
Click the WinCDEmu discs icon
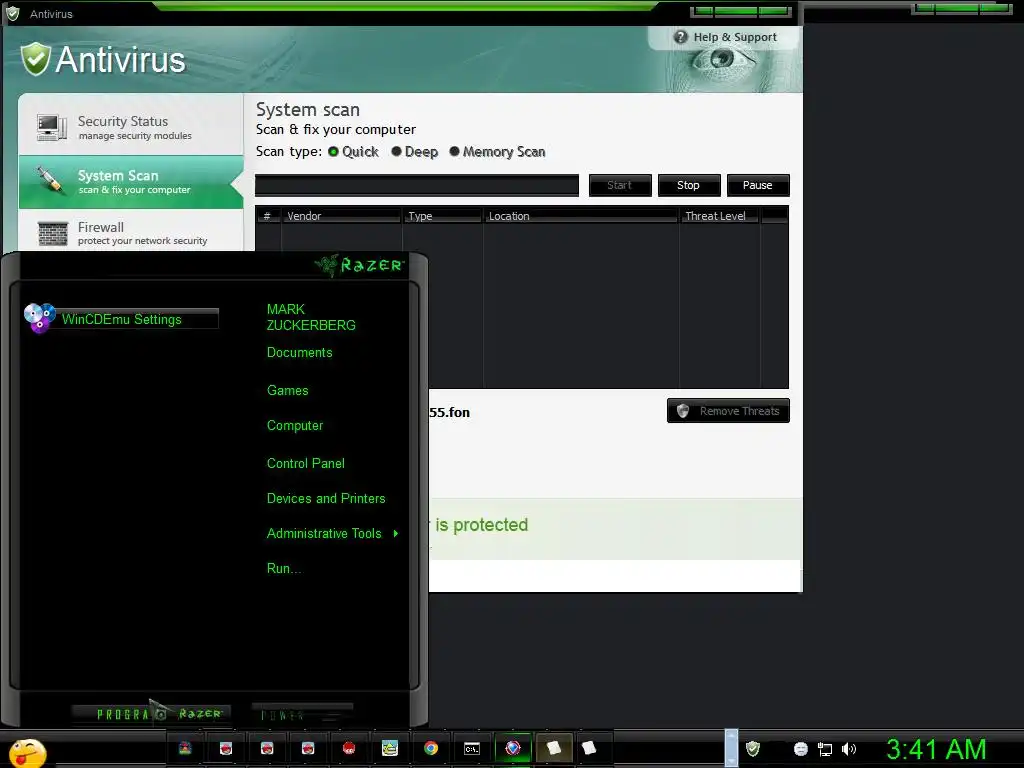click(39, 318)
